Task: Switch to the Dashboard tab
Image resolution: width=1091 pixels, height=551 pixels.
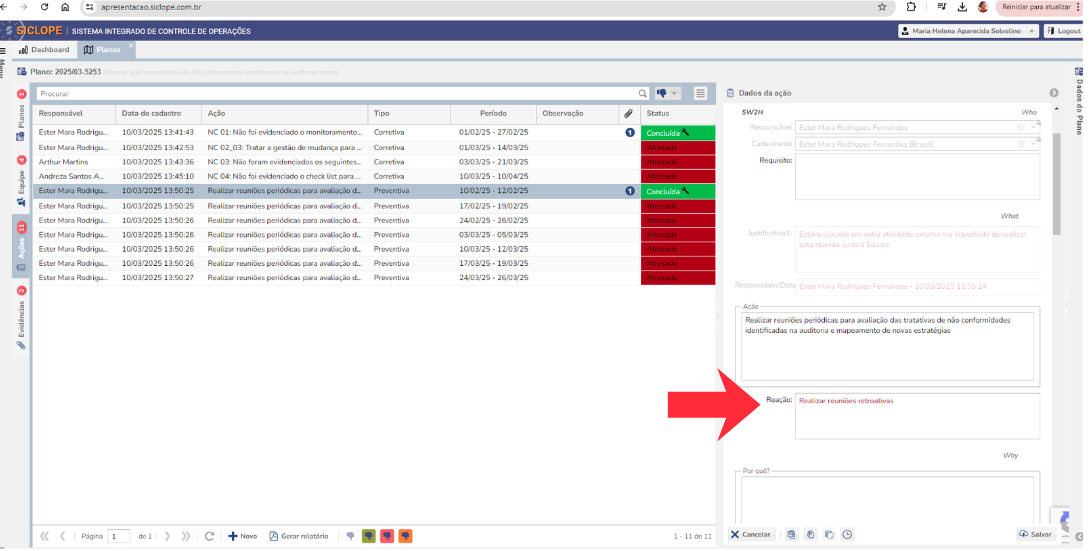Action: click(45, 49)
